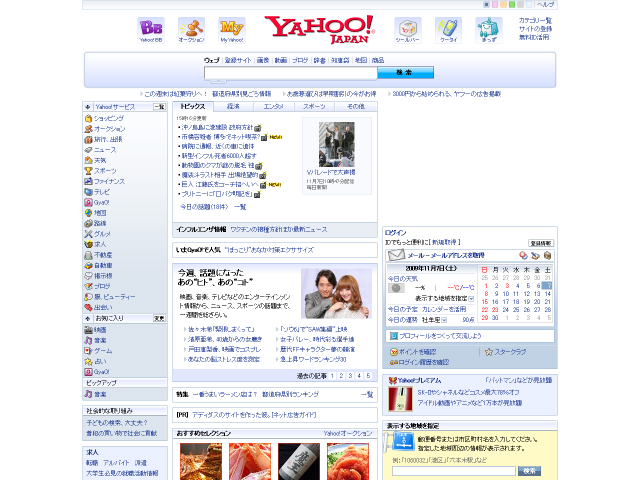
Task: Click the shopping bag icon in services list
Action: pyautogui.click(x=88, y=118)
